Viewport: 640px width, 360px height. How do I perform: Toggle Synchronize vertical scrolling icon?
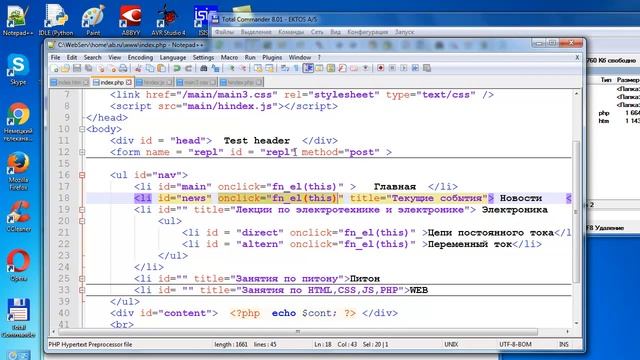click(258, 69)
